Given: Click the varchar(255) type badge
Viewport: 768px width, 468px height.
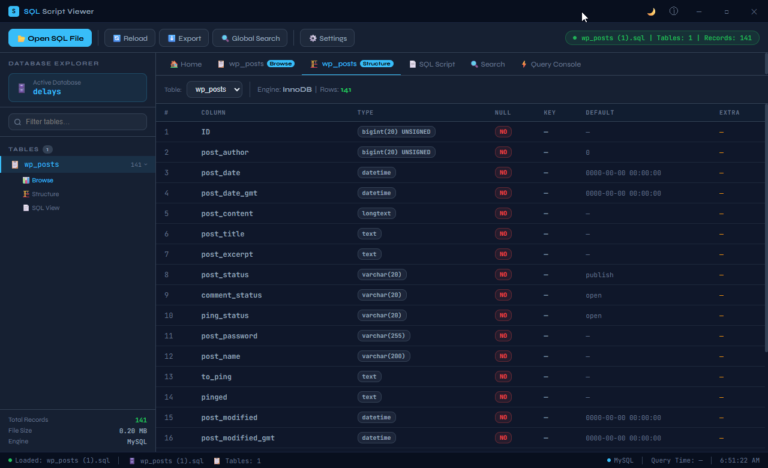Looking at the screenshot, I should tap(384, 336).
